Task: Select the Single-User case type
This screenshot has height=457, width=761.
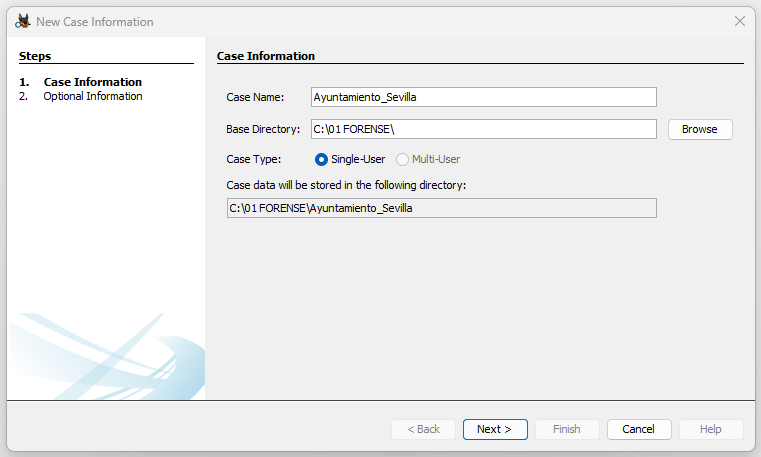Action: (321, 159)
